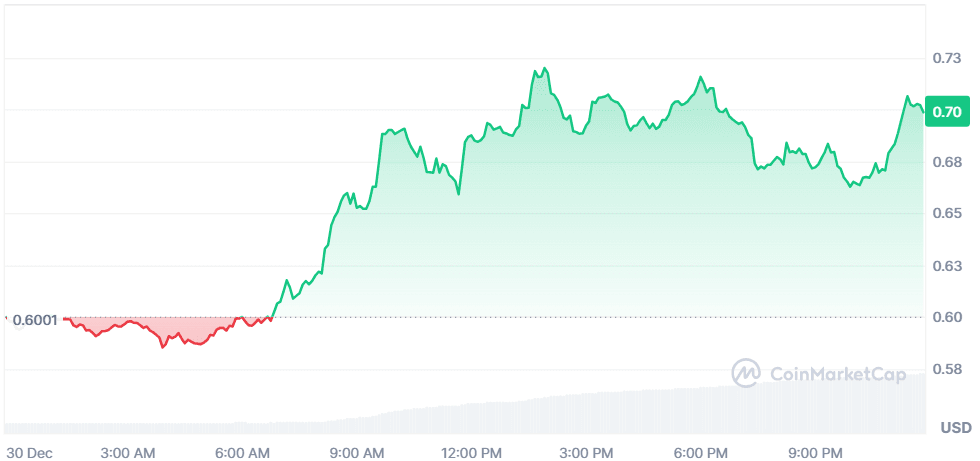
Task: Click the CoinMarketCap logo icon watermark
Action: [747, 373]
